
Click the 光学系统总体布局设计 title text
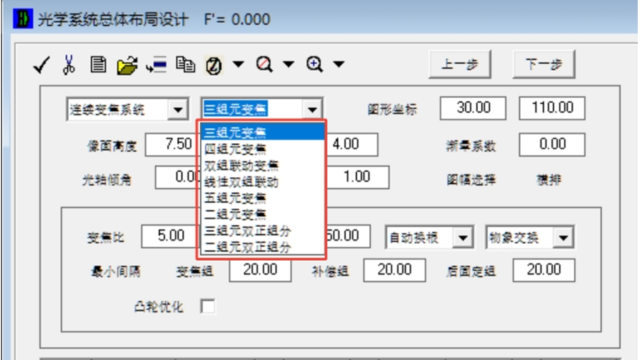click(x=113, y=19)
